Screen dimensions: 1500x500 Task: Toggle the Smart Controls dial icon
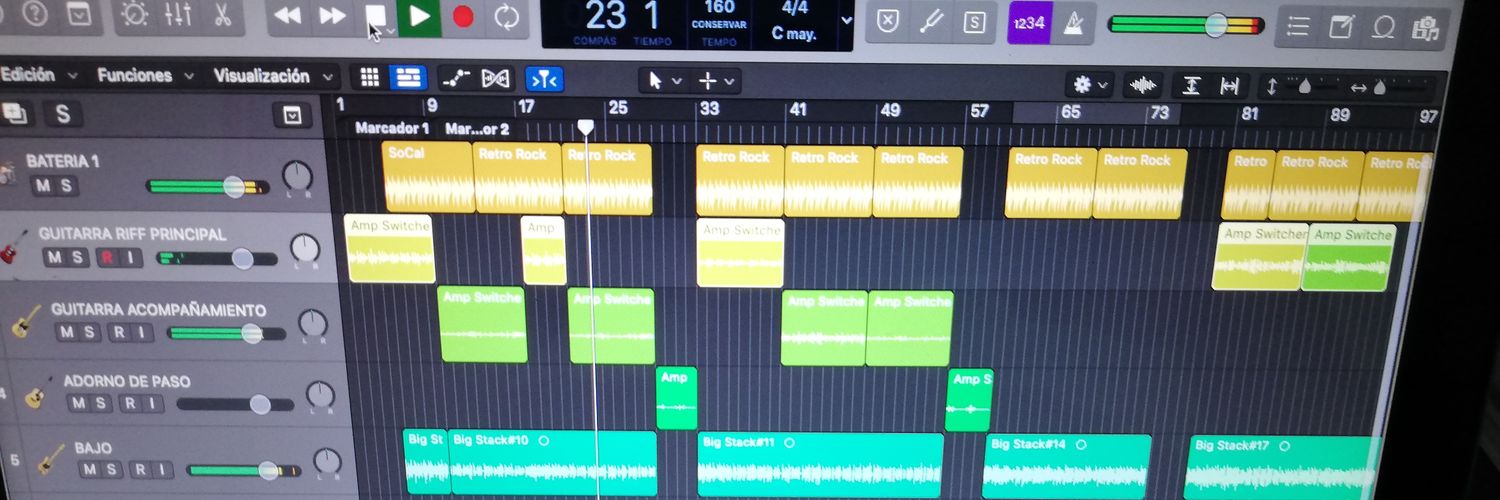click(134, 14)
